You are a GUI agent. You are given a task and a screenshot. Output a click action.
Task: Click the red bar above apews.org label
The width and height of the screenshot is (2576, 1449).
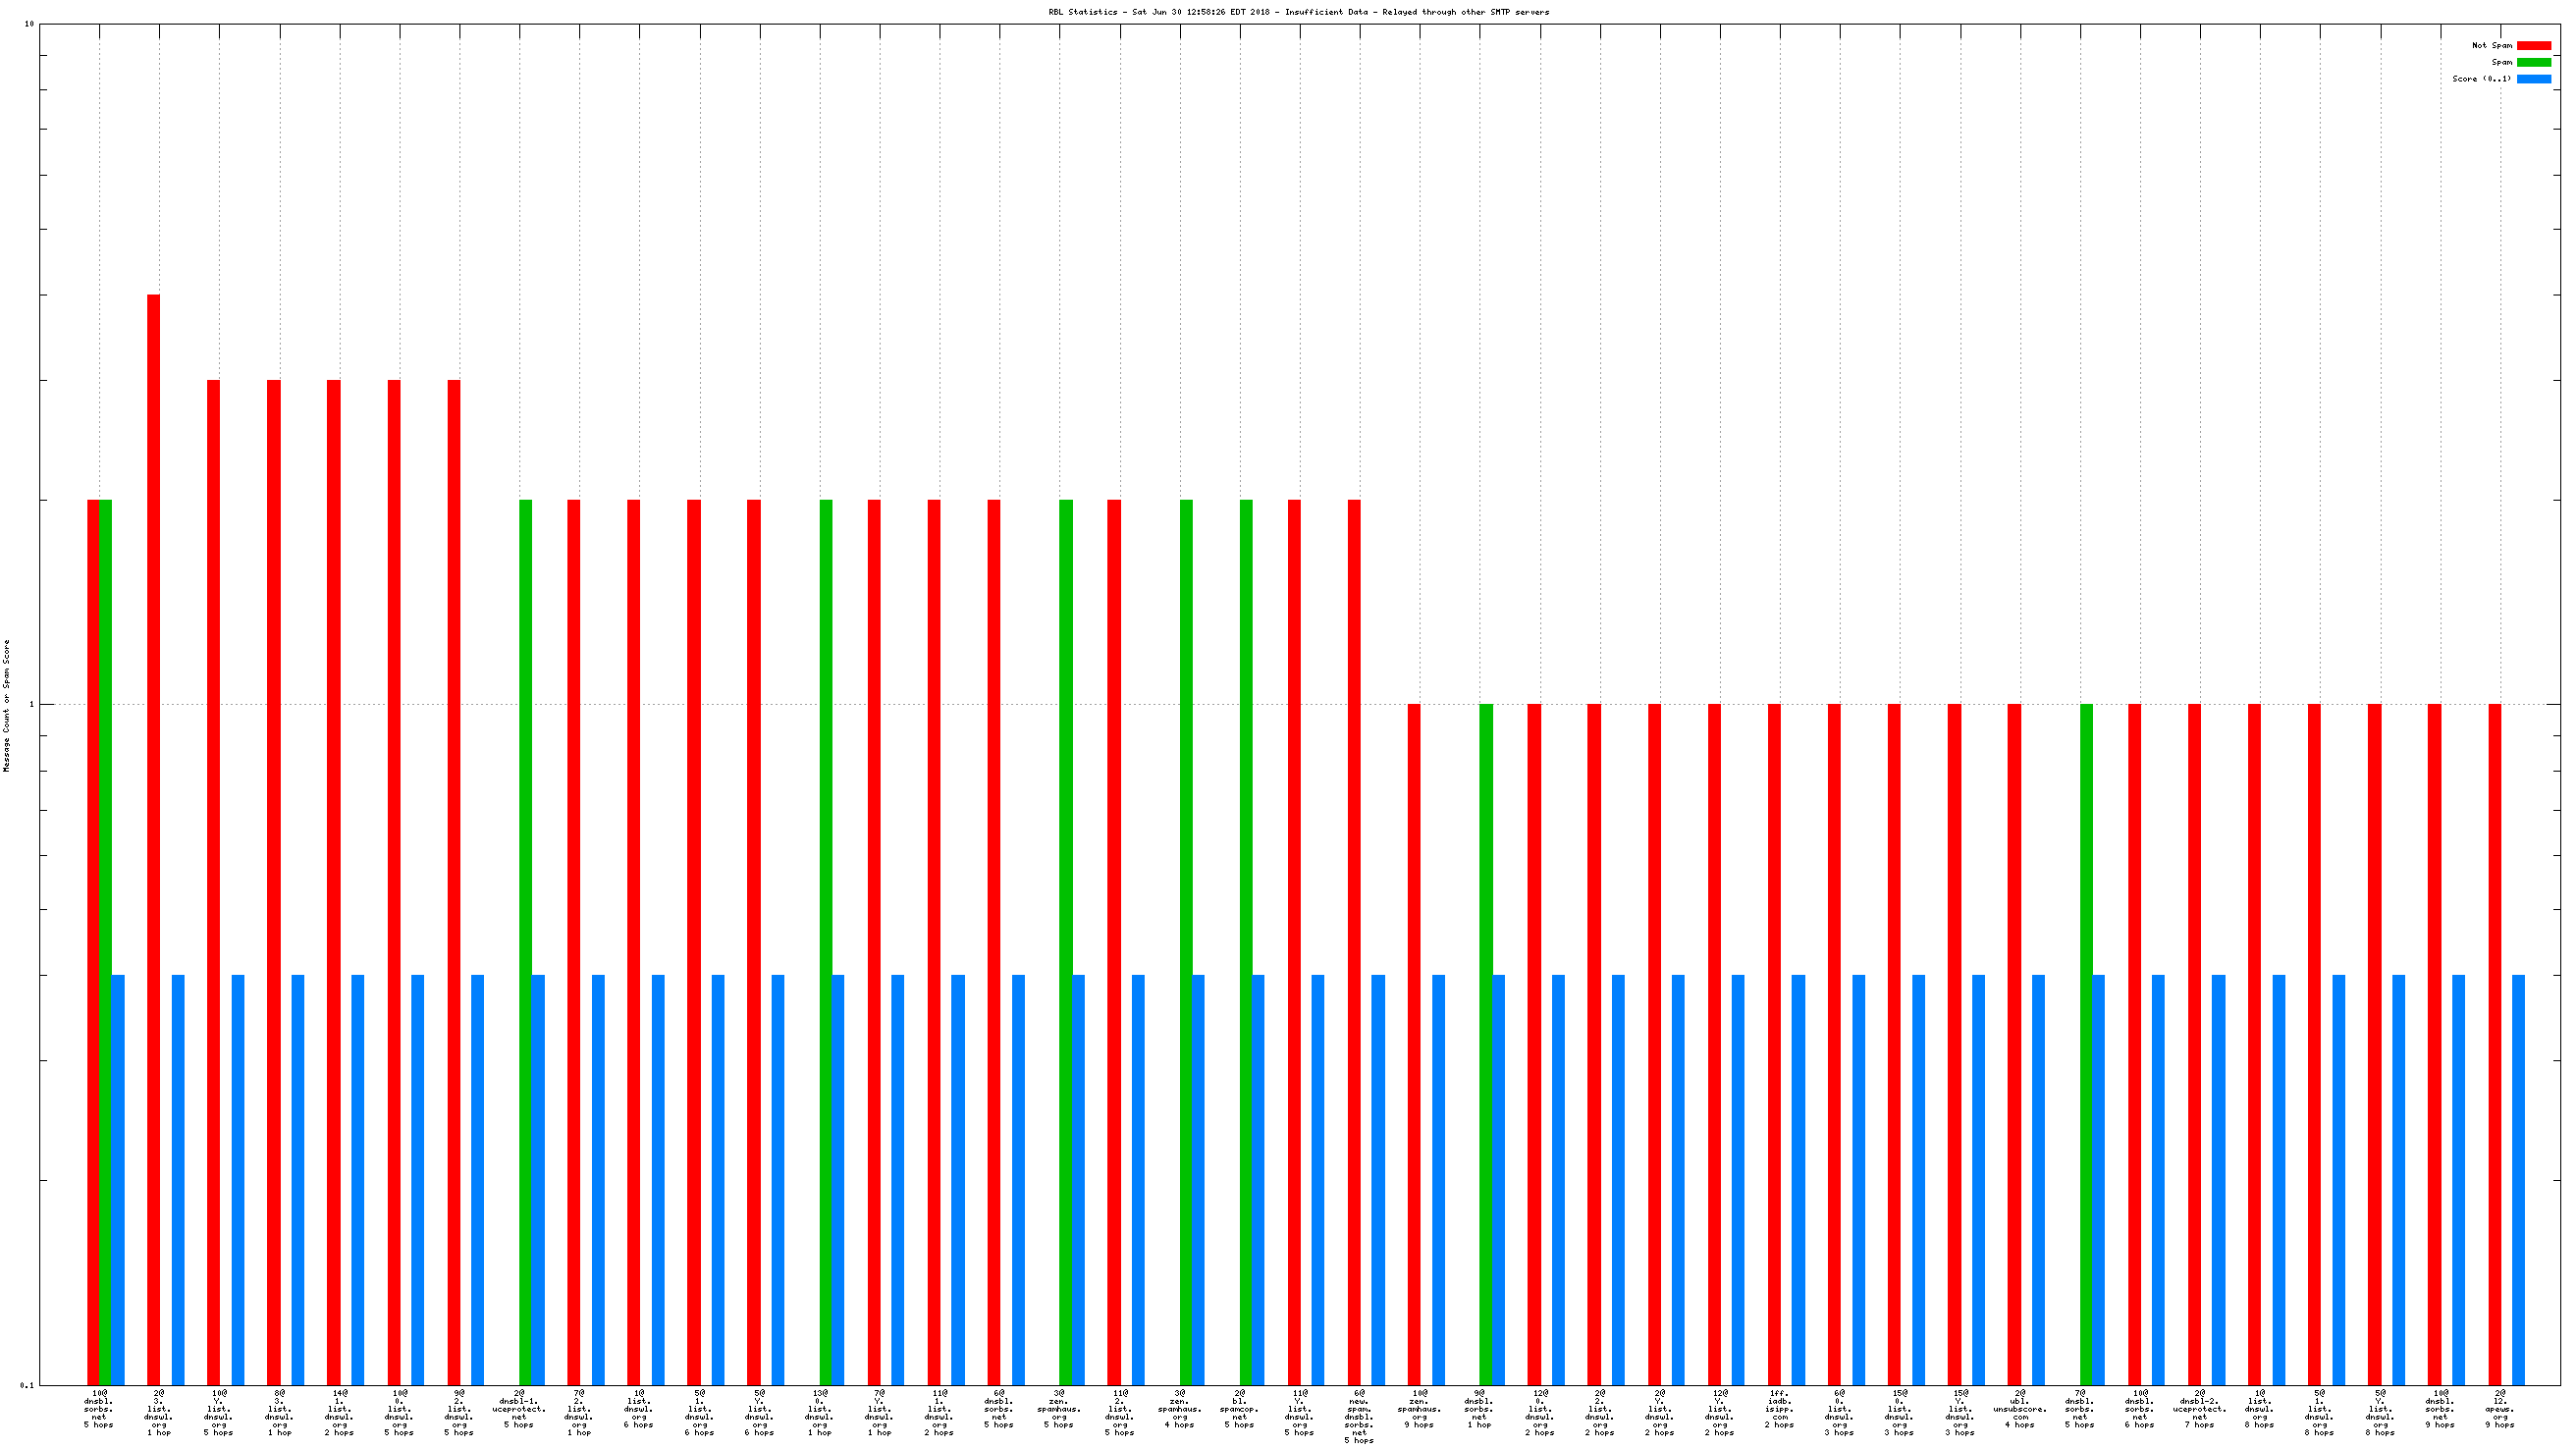[x=2494, y=1043]
